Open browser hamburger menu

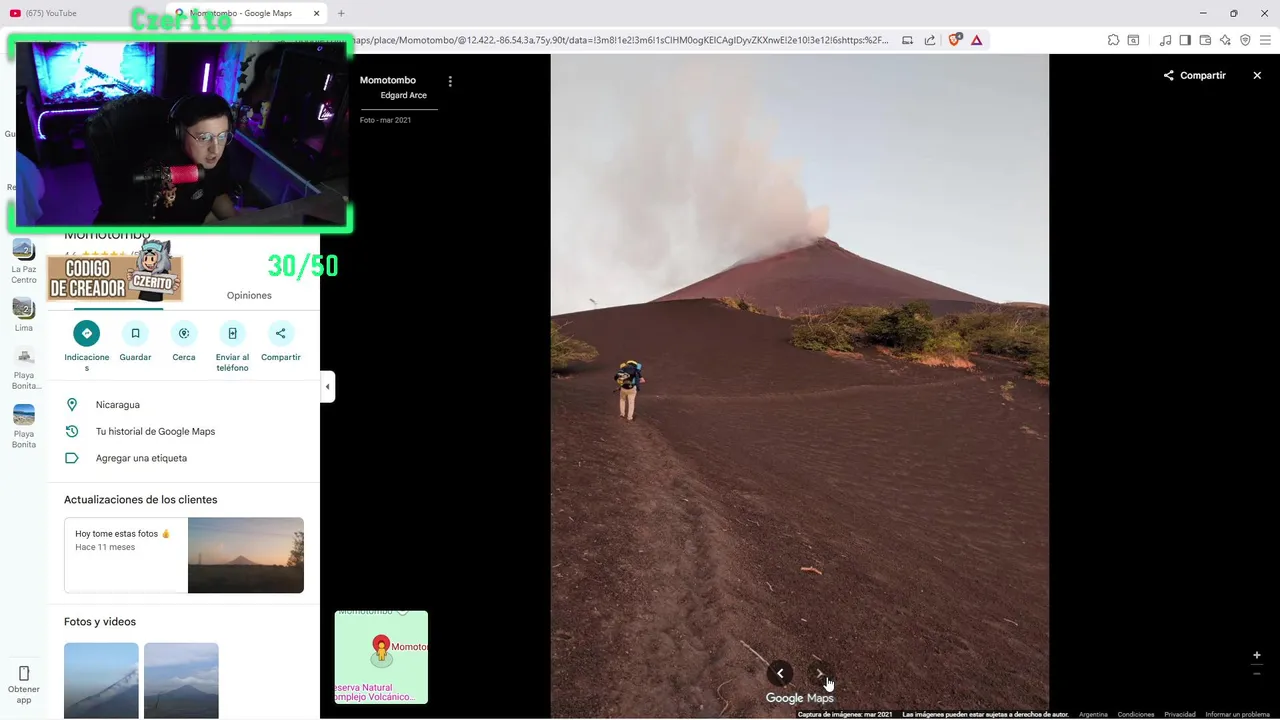coord(1265,40)
